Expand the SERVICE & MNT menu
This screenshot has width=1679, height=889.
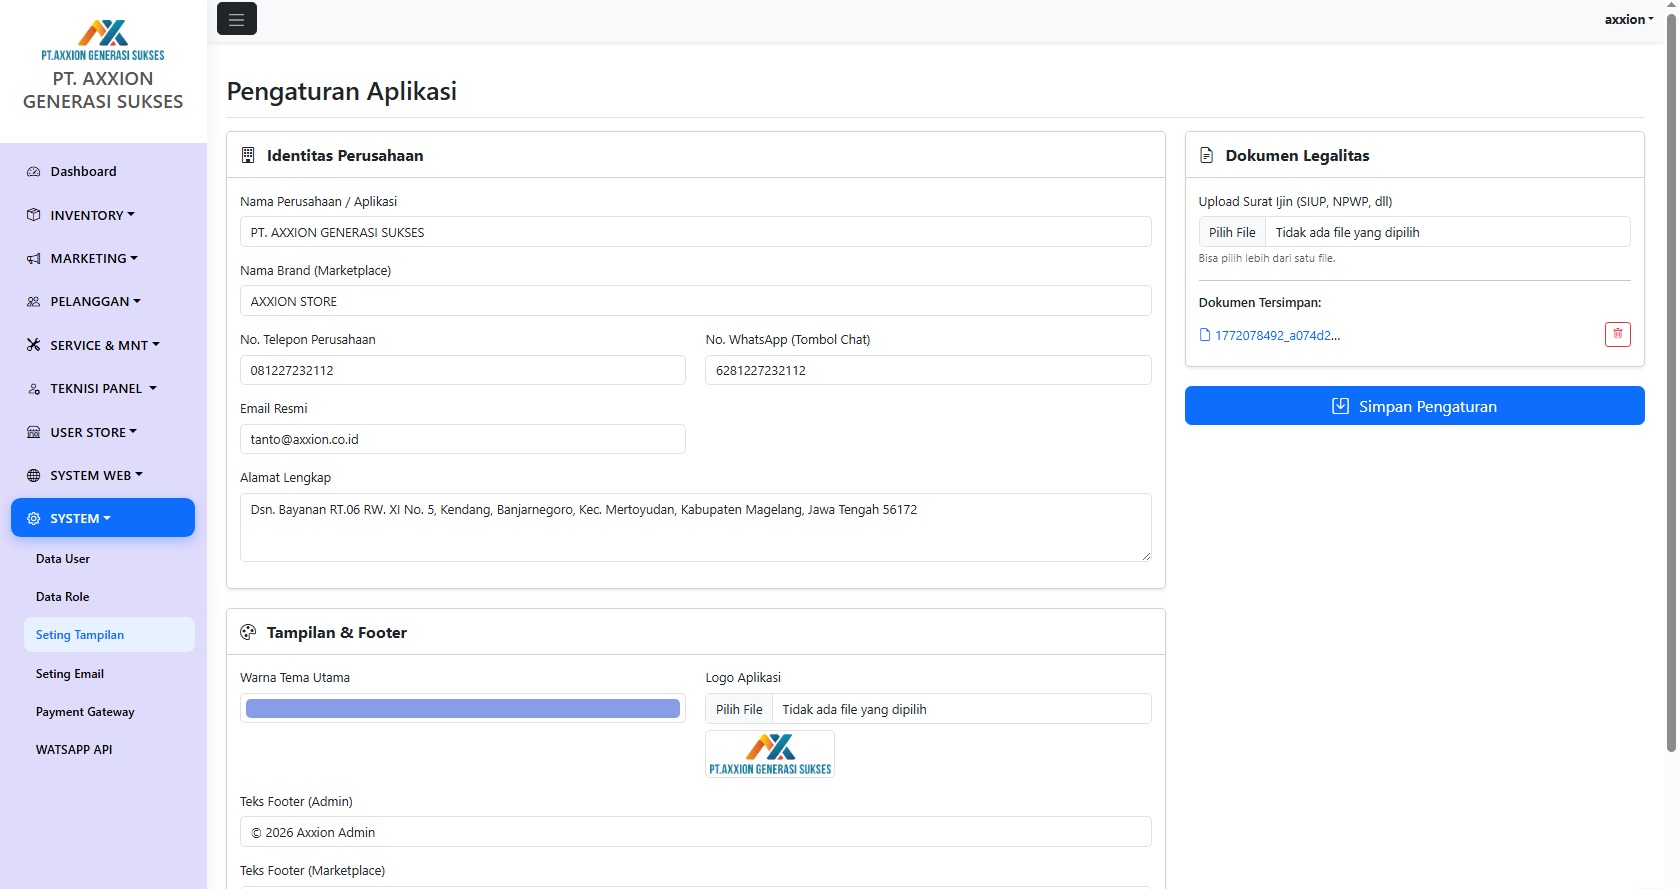tap(103, 345)
